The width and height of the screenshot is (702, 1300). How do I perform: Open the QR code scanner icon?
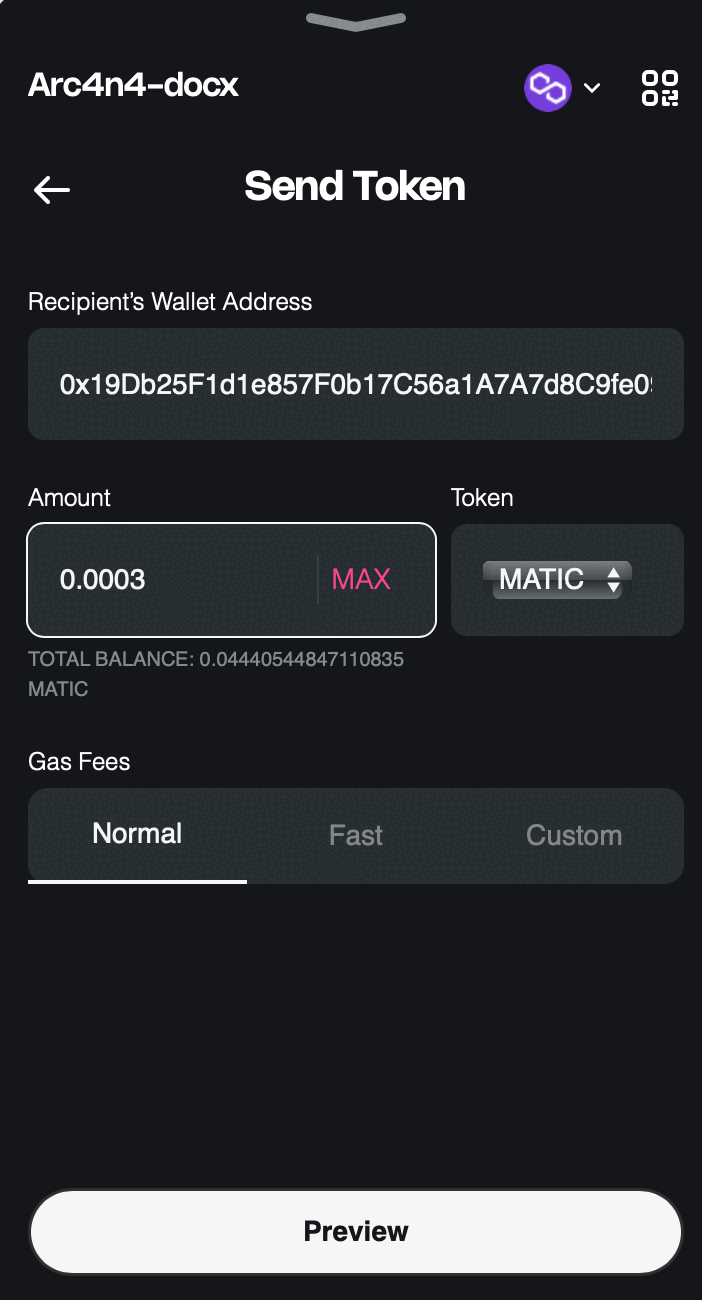[660, 88]
